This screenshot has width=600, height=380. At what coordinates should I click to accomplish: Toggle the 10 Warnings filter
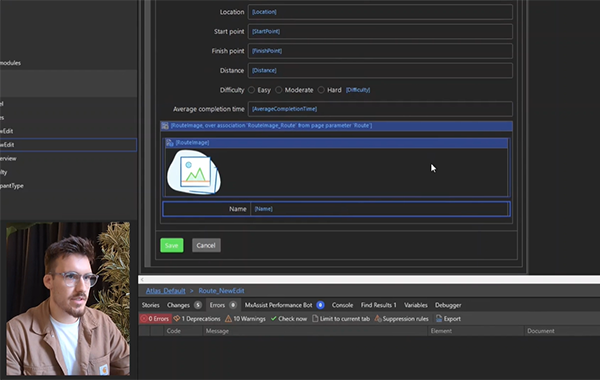click(x=245, y=319)
